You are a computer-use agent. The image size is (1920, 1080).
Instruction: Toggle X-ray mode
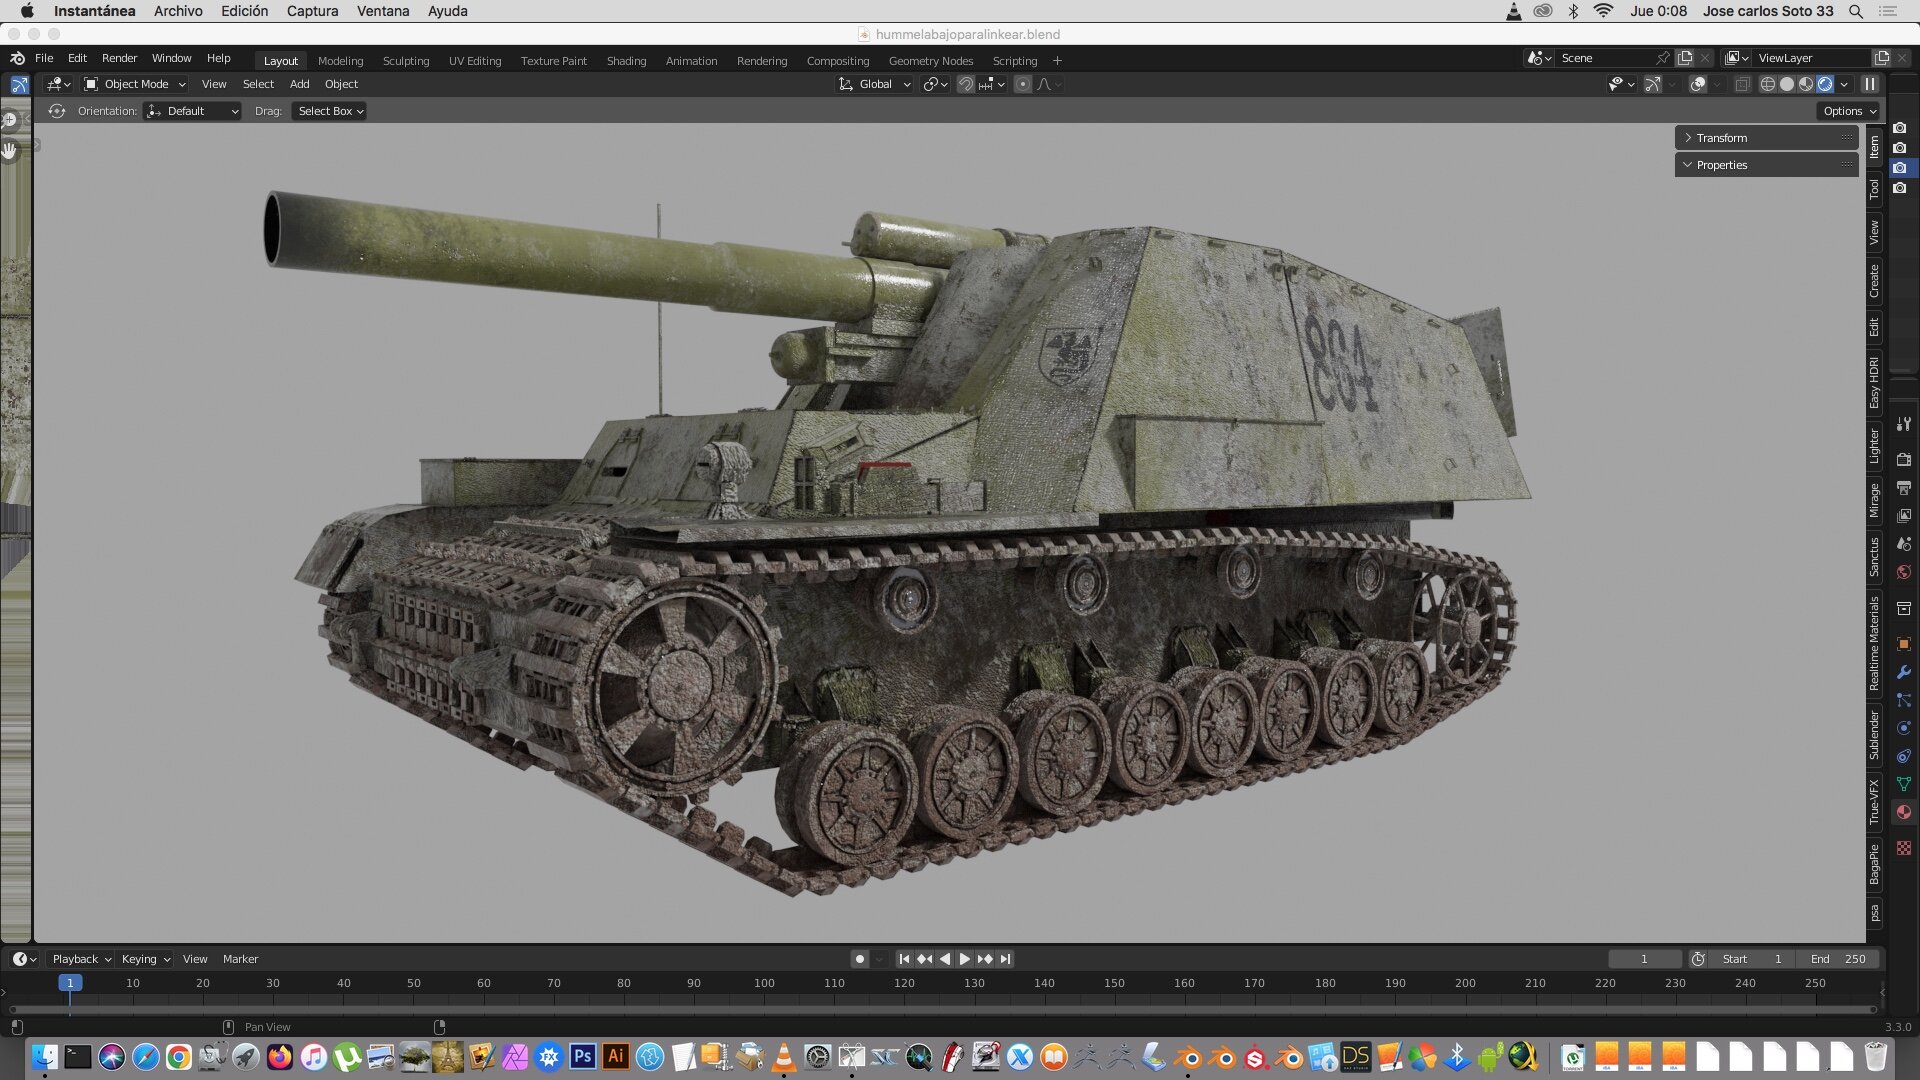[1742, 84]
